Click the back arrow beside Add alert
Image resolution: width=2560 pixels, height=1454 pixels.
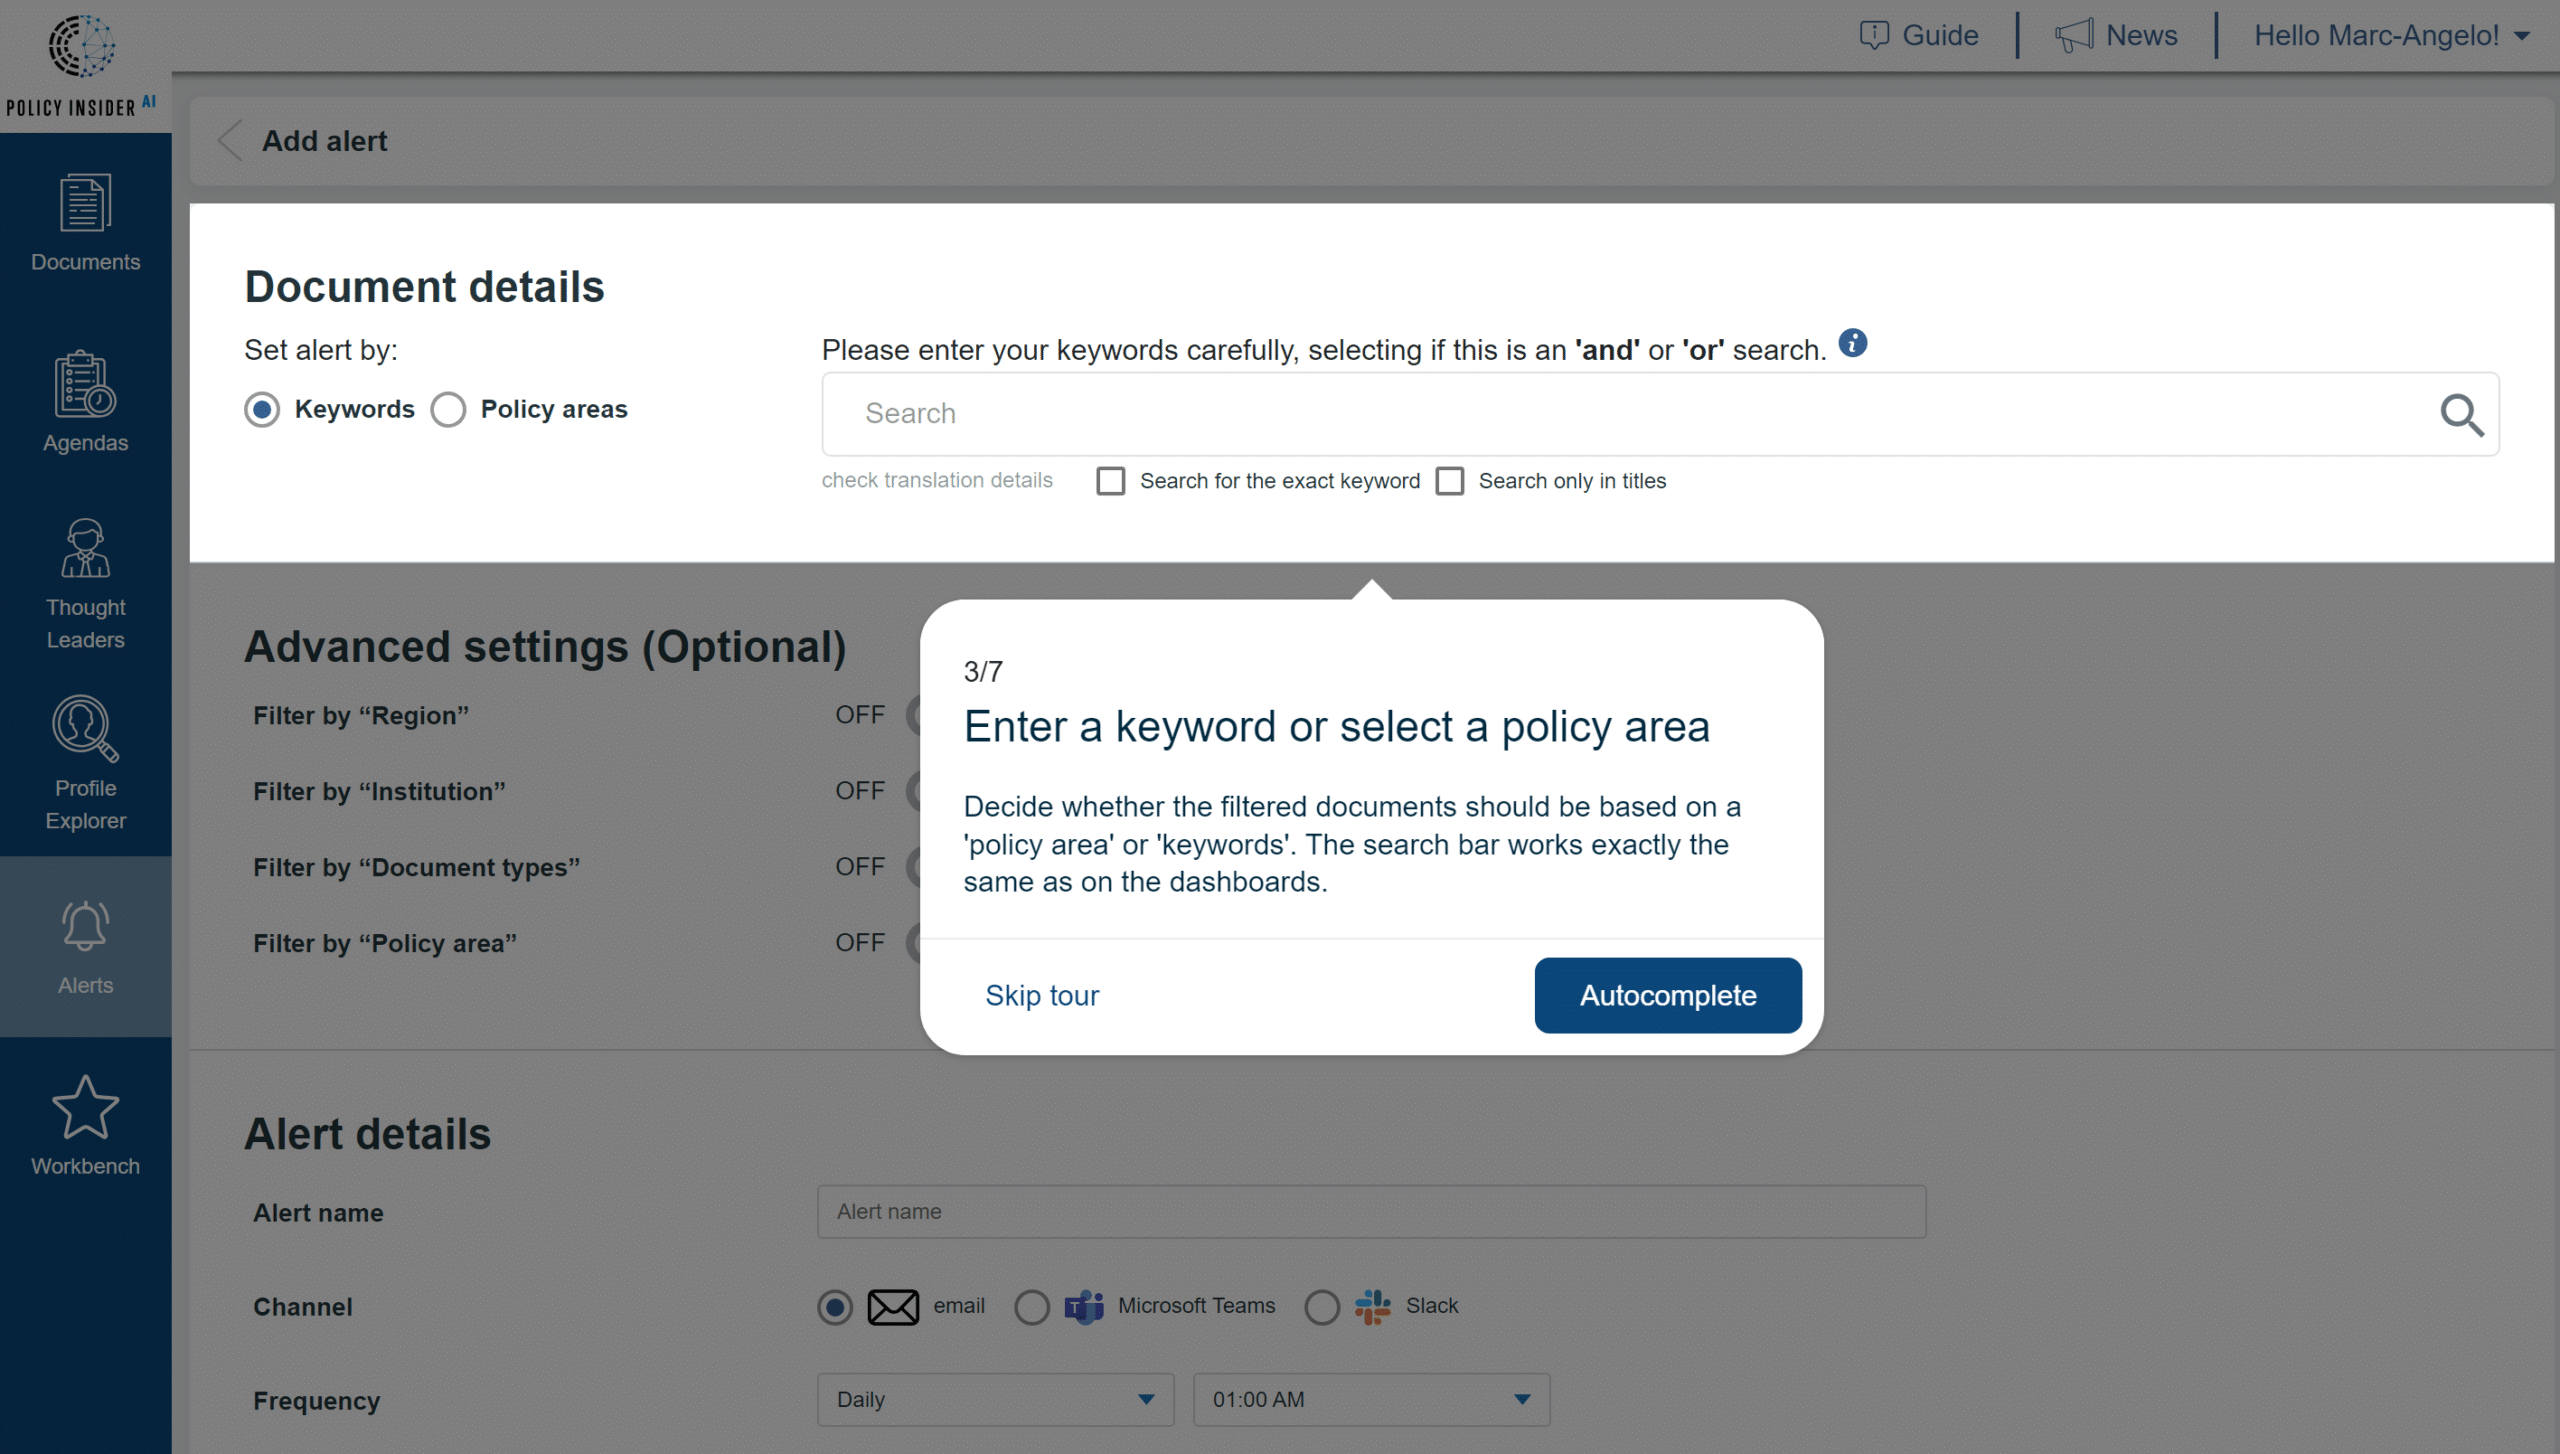231,141
